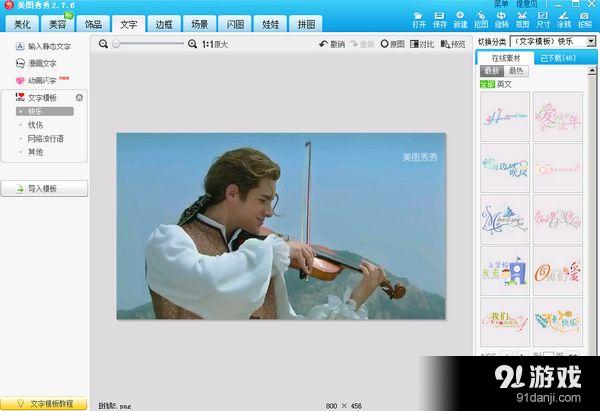Switch to the 美容 tab
This screenshot has width=600, height=411.
tap(57, 24)
